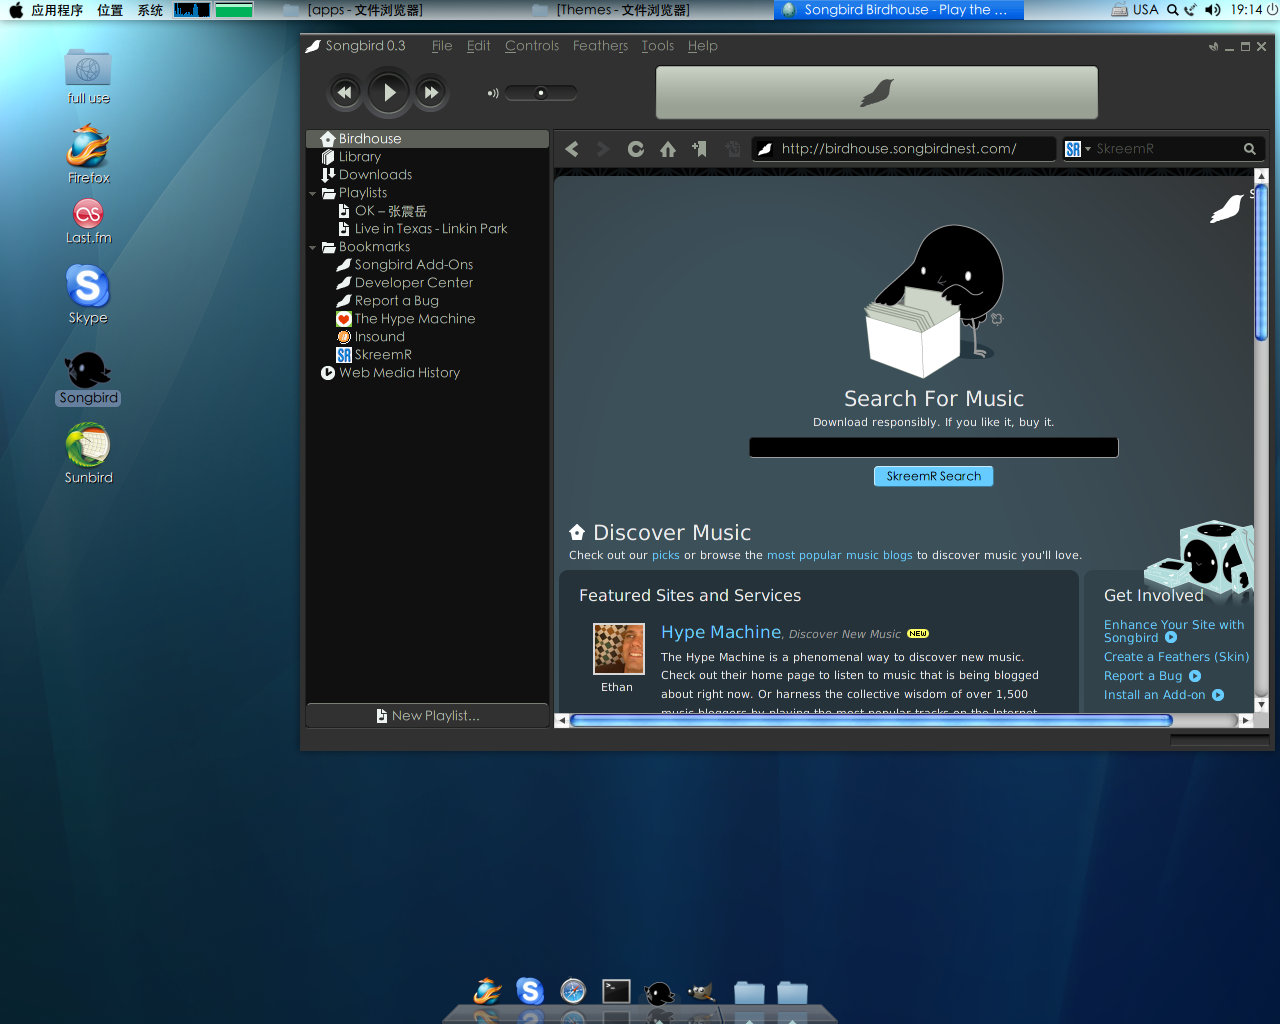Open 'Create a Feathers (Skin)' link

point(1176,657)
